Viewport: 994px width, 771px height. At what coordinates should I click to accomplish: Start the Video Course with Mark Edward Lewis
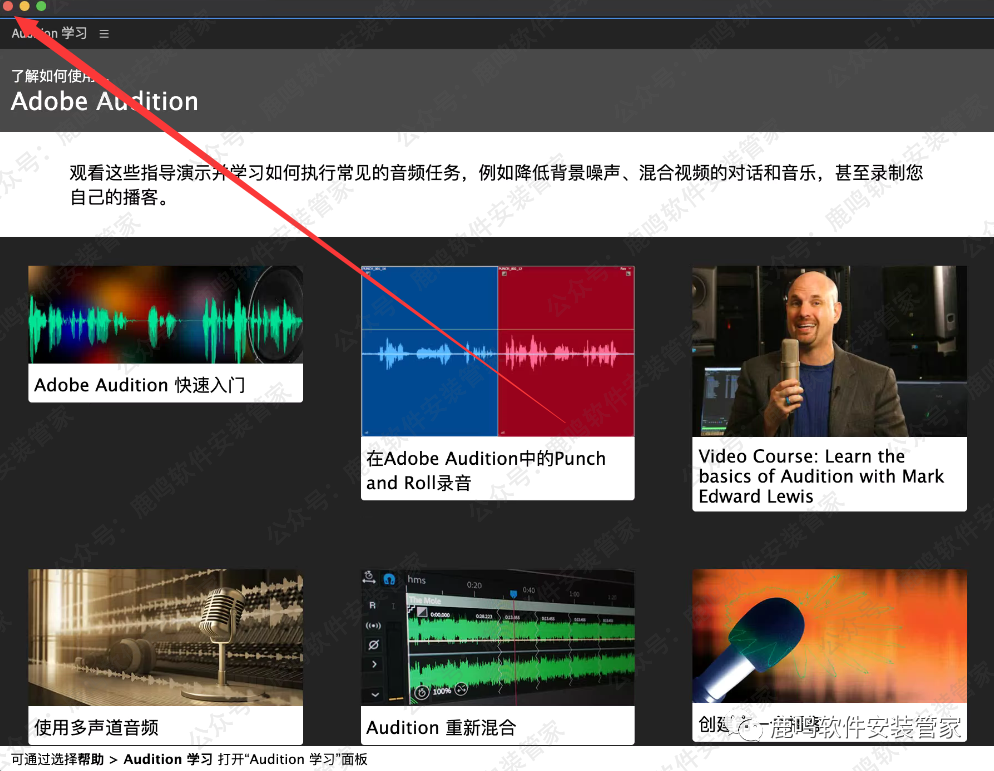coord(828,390)
